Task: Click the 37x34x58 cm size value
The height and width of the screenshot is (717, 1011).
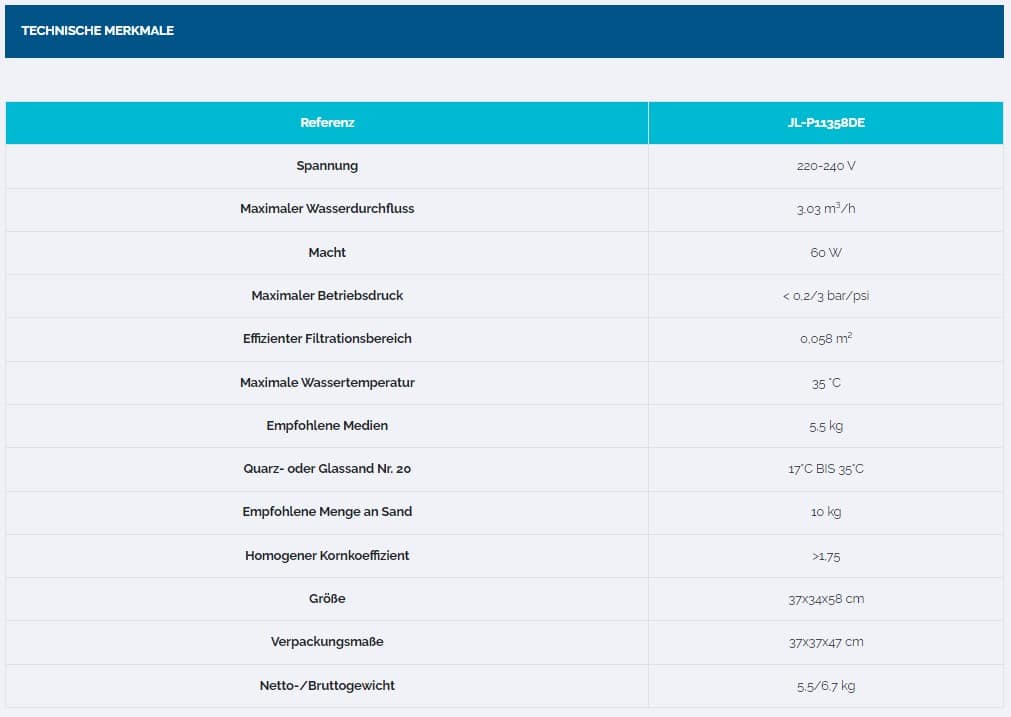Action: pos(825,599)
